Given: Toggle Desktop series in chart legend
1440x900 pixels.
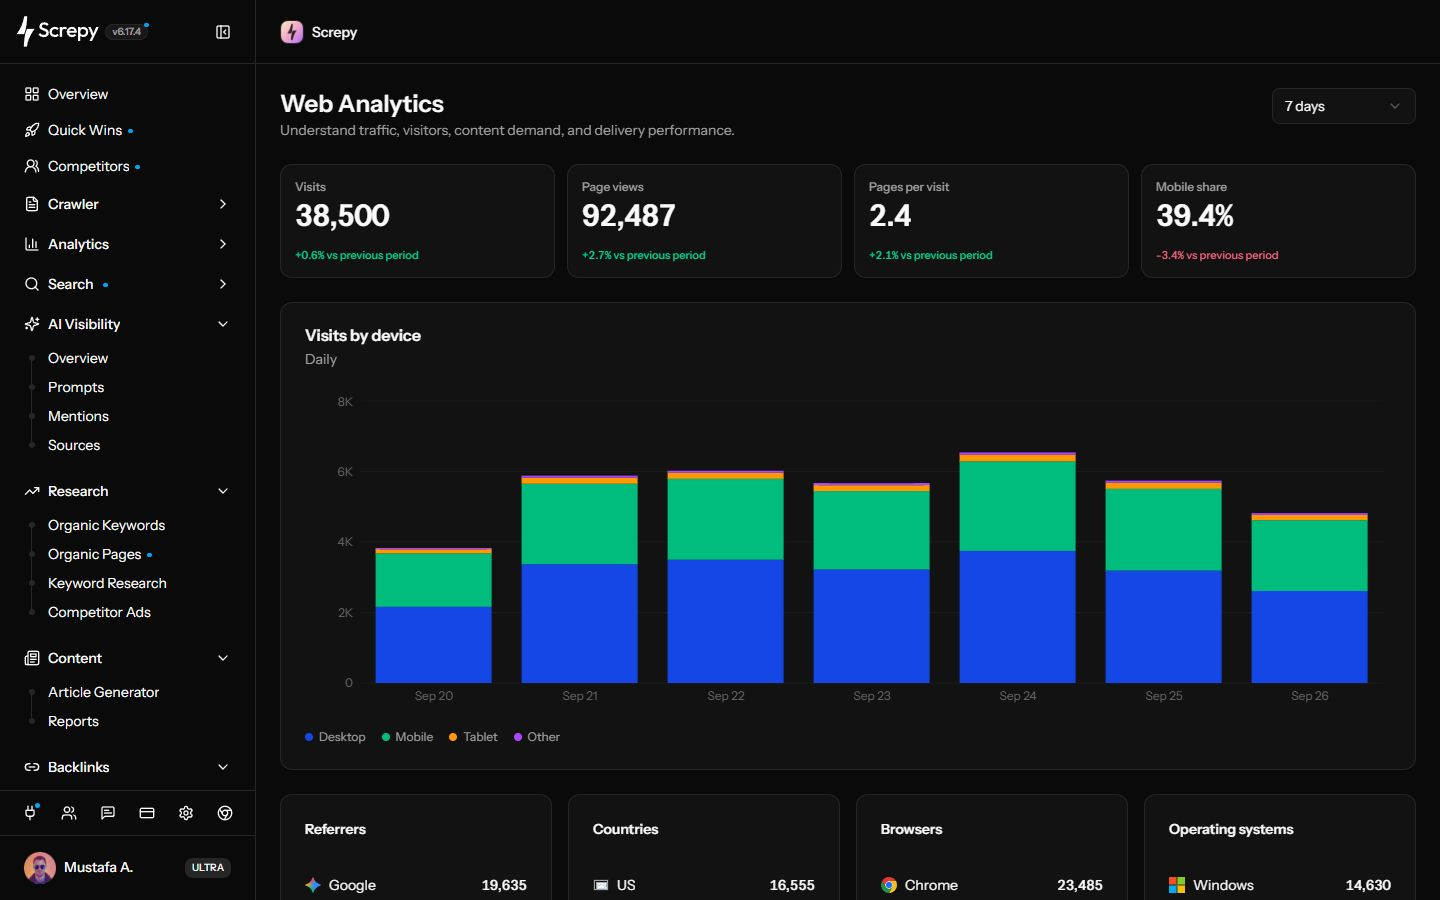Looking at the screenshot, I should [335, 737].
